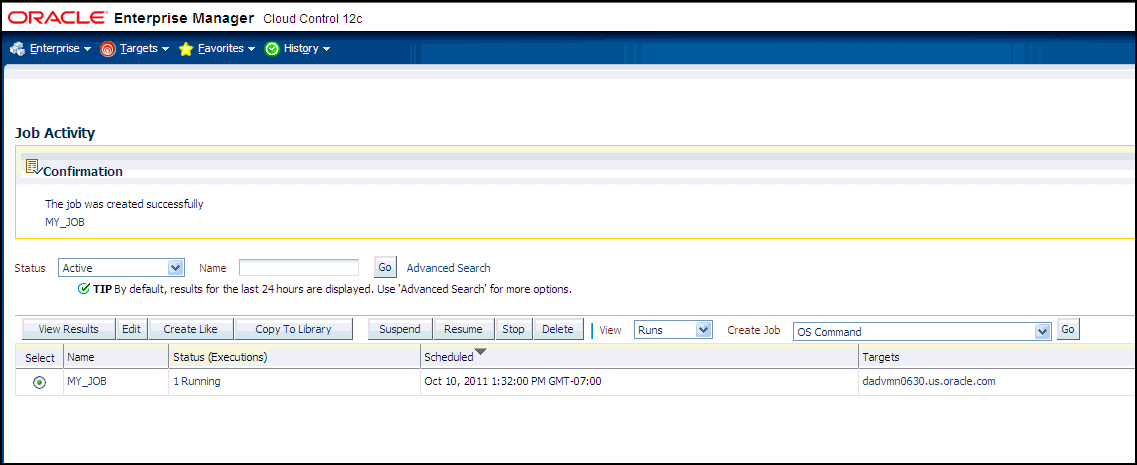Click Go next to Name field
Screen dimensions: 1137x465
point(384,267)
